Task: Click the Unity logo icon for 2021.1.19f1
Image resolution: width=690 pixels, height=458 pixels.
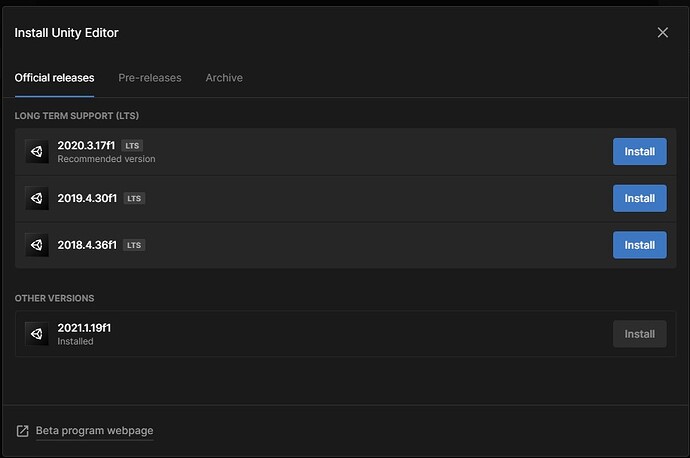Action: click(x=37, y=334)
